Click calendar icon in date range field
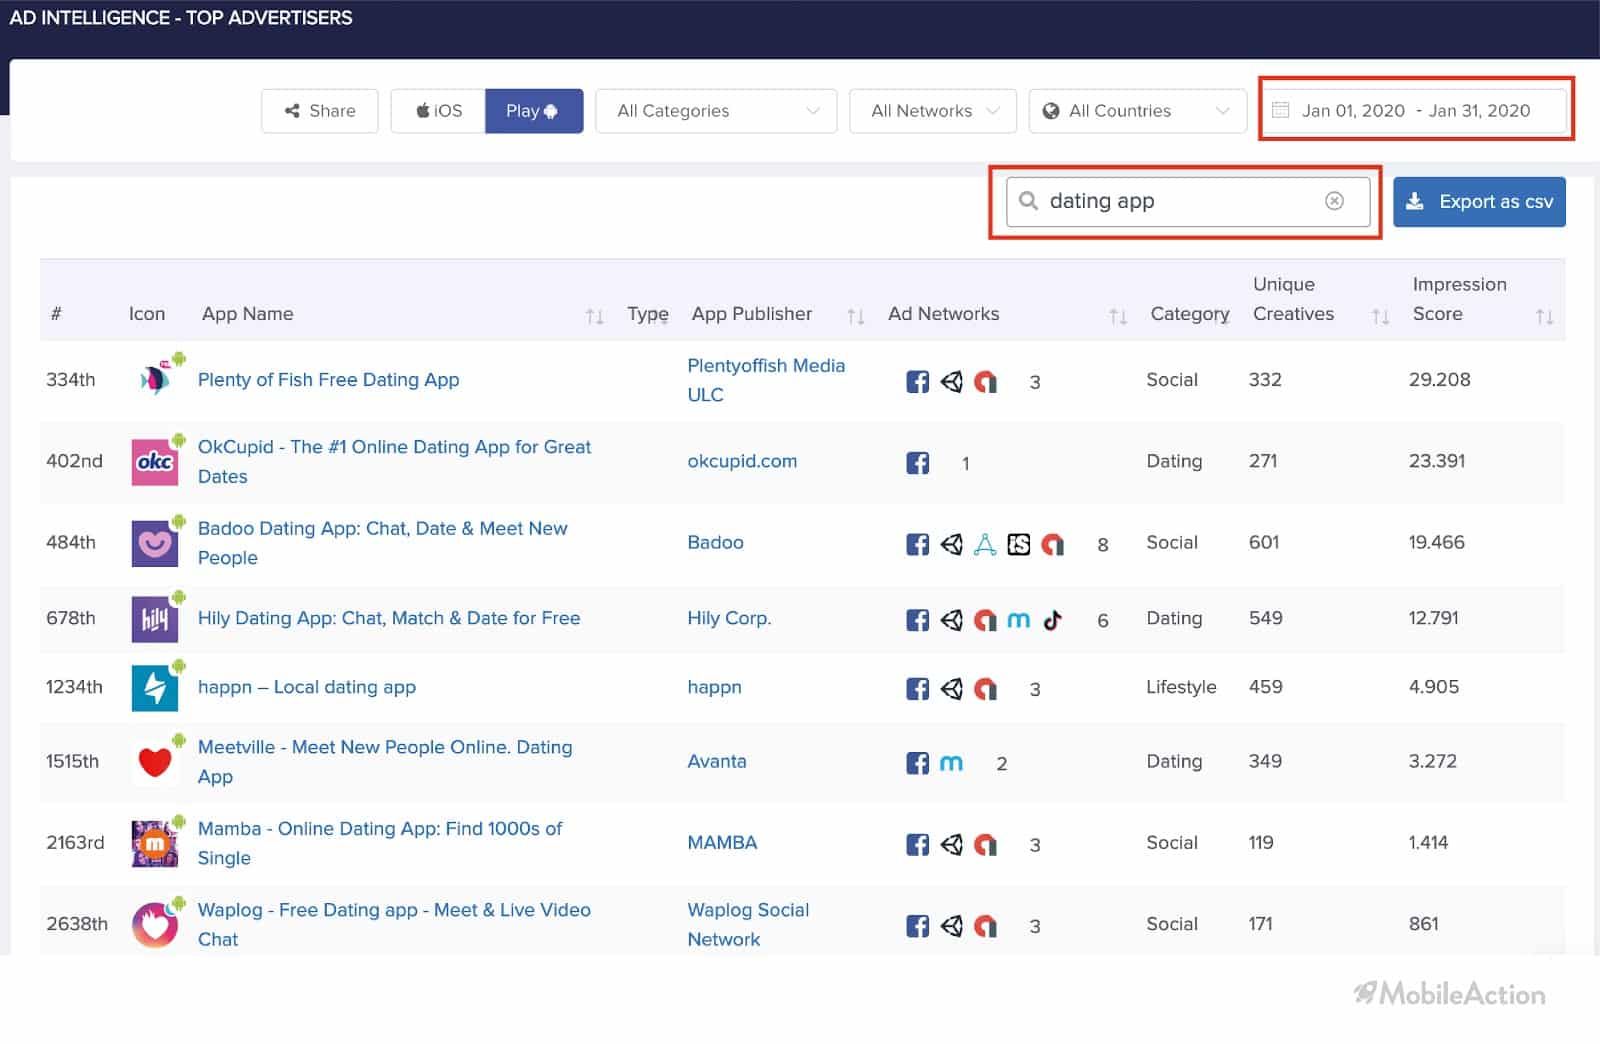Screen dimensions: 1600x1044 click(1280, 110)
